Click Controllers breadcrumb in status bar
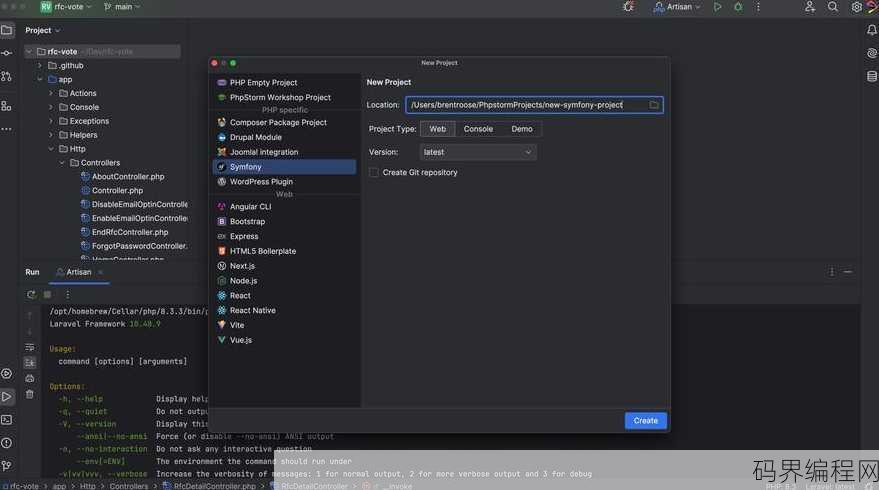Viewport: 879px width, 490px height. [x=128, y=486]
